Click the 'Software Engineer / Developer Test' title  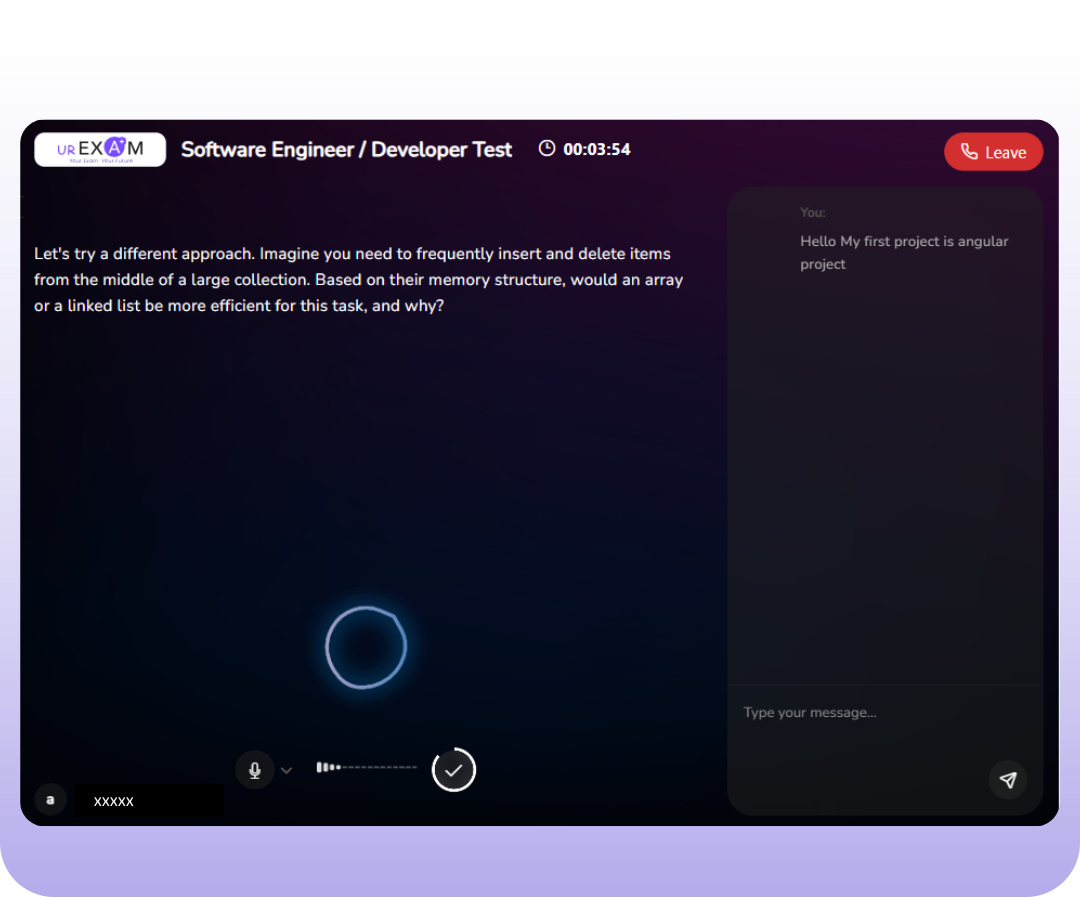(346, 150)
